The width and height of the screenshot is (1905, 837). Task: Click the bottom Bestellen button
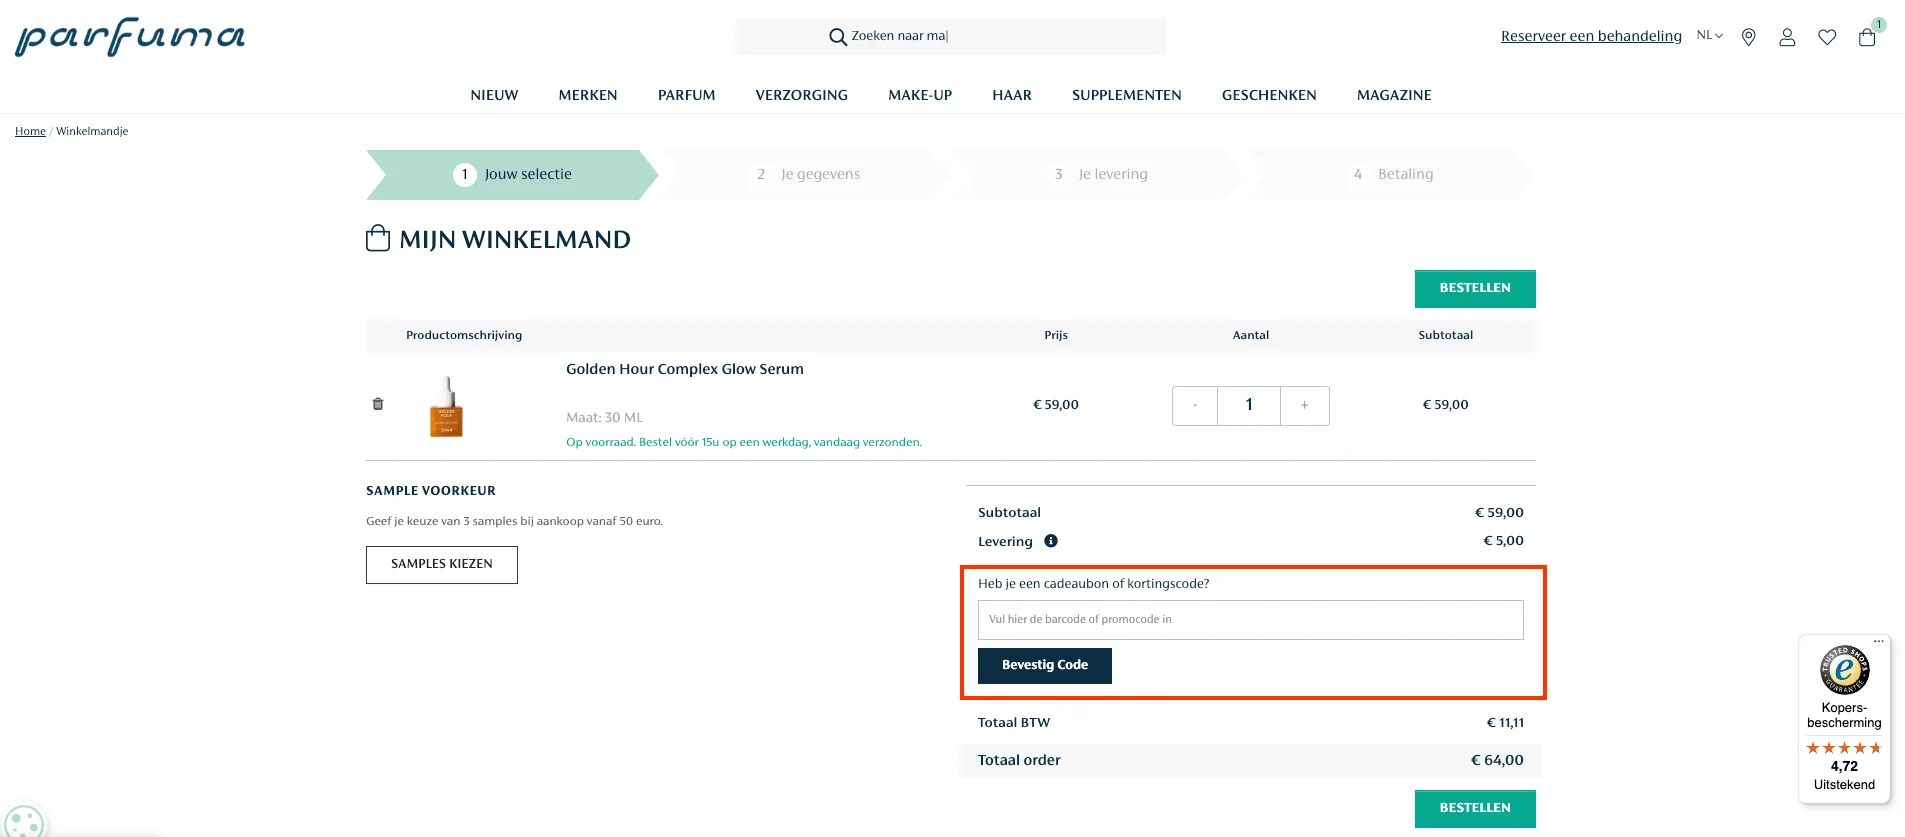click(x=1475, y=808)
